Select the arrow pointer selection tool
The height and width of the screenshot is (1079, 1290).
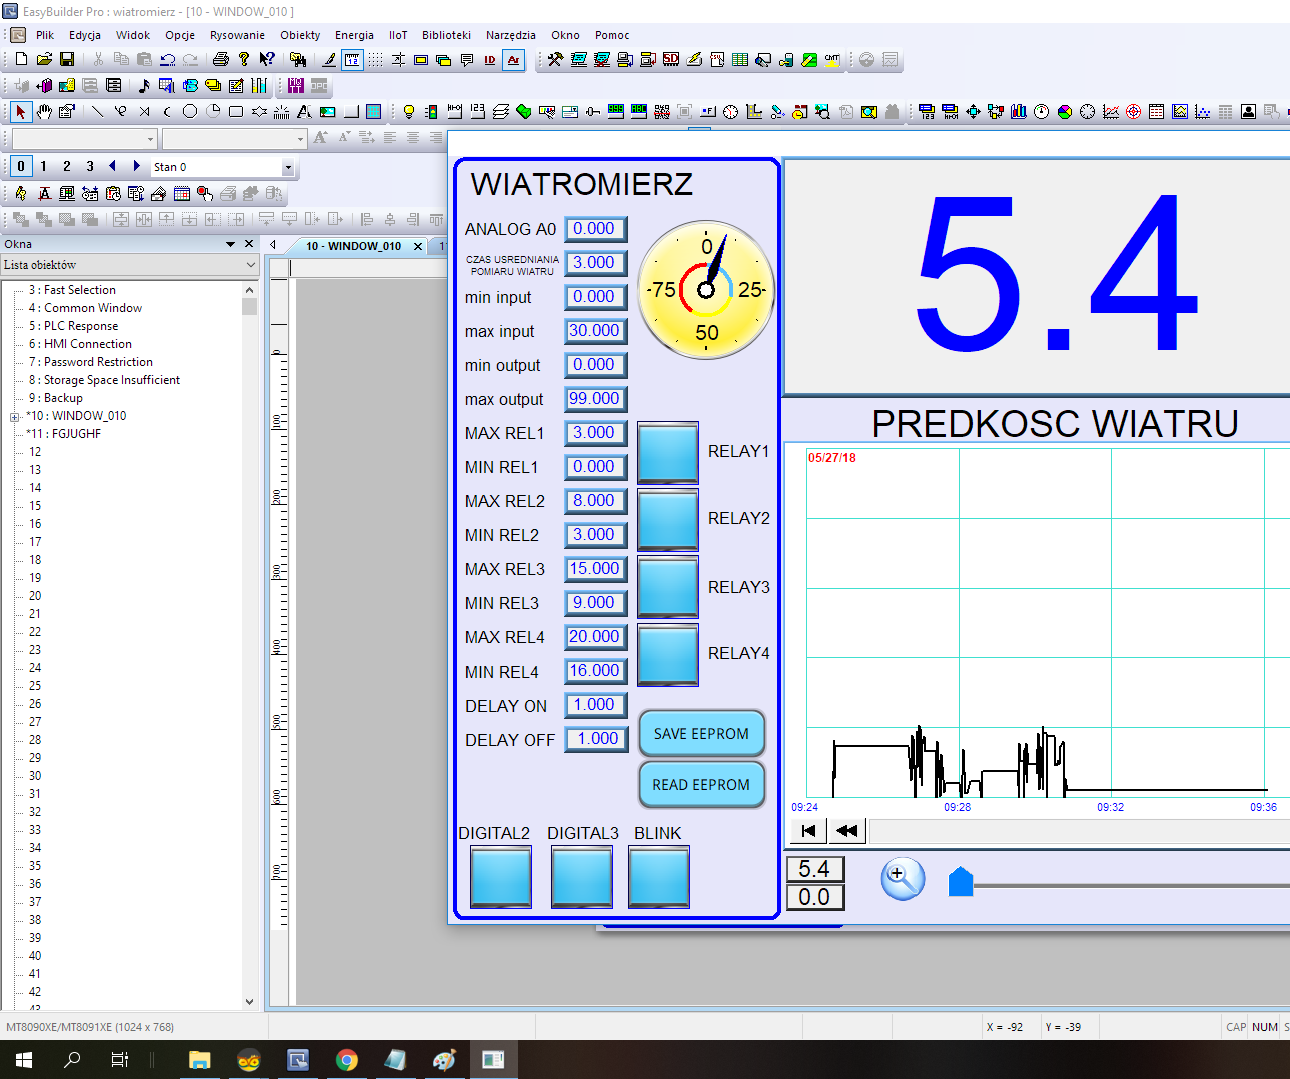pos(21,111)
